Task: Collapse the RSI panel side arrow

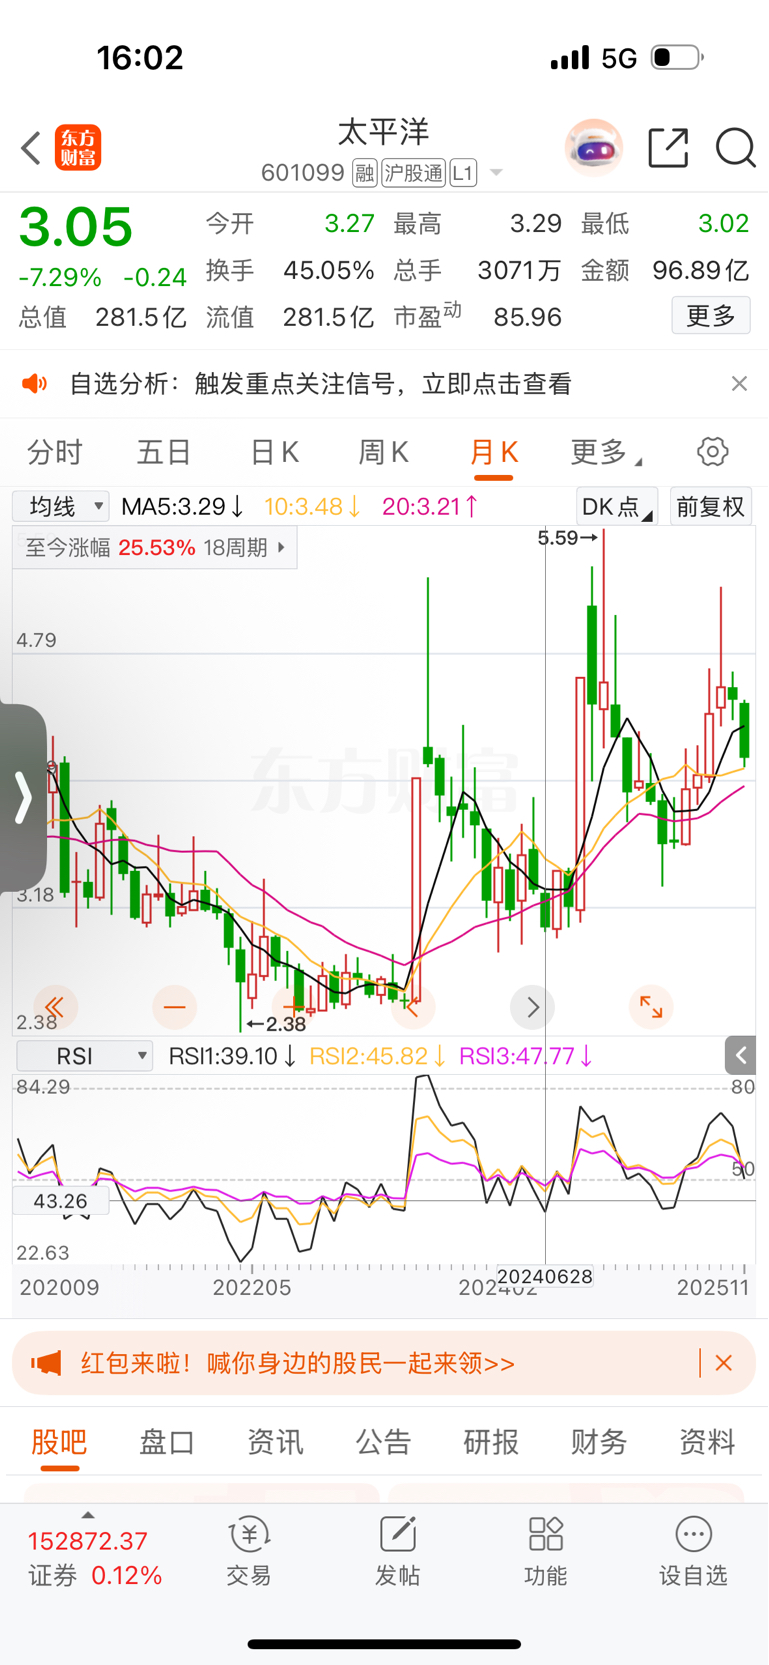Action: pyautogui.click(x=740, y=1055)
